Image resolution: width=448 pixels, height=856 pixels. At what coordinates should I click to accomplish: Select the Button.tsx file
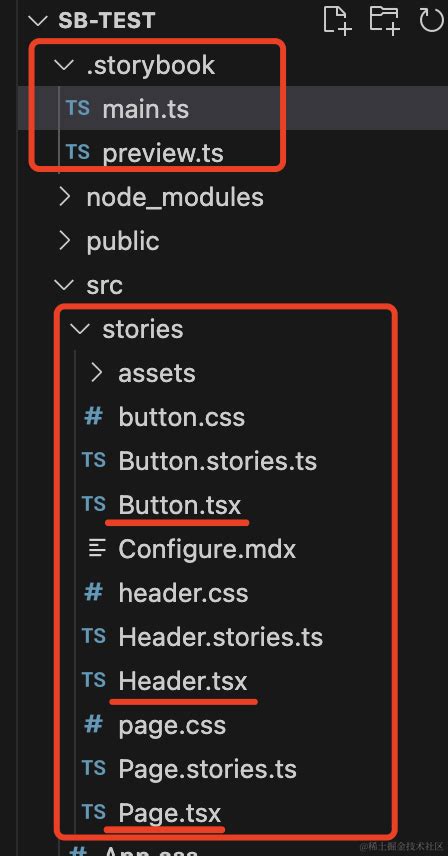180,505
